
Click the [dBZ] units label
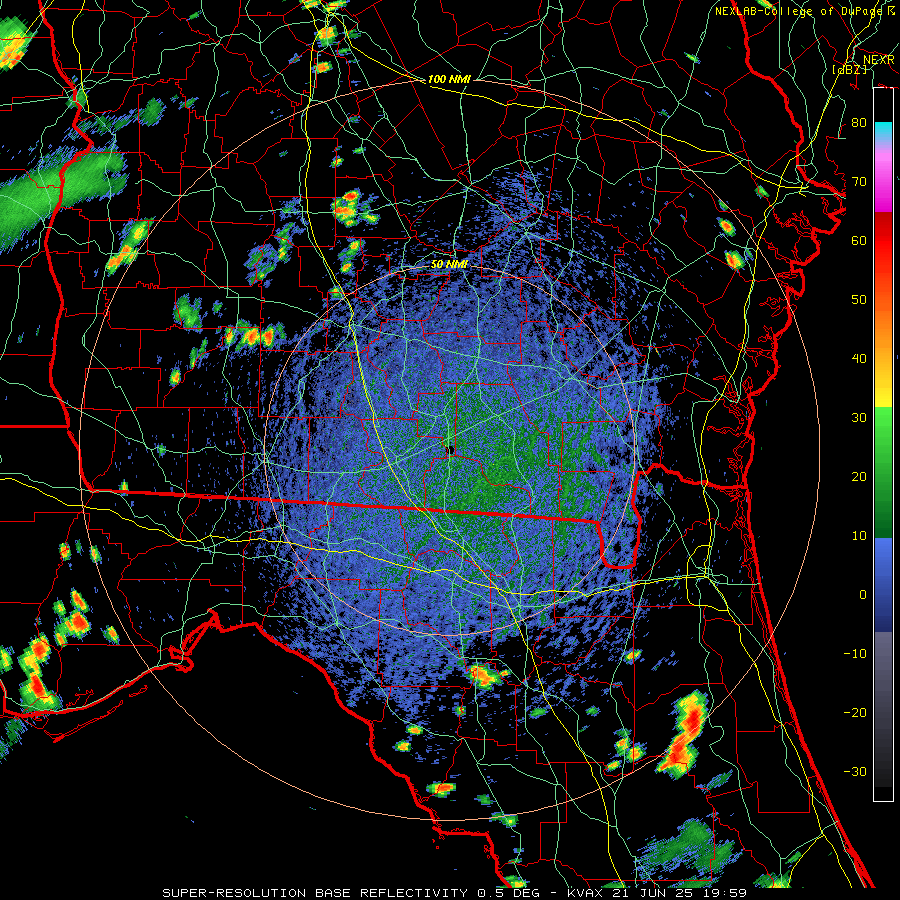click(849, 69)
